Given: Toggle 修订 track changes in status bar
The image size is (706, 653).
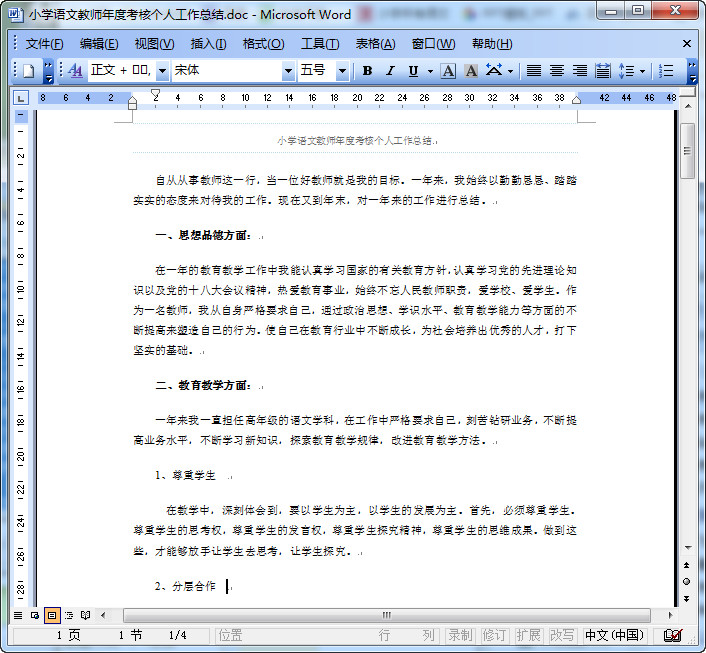Looking at the screenshot, I should 494,635.
